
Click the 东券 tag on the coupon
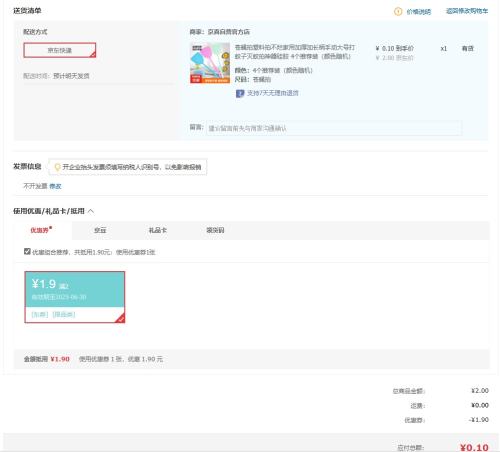point(40,314)
